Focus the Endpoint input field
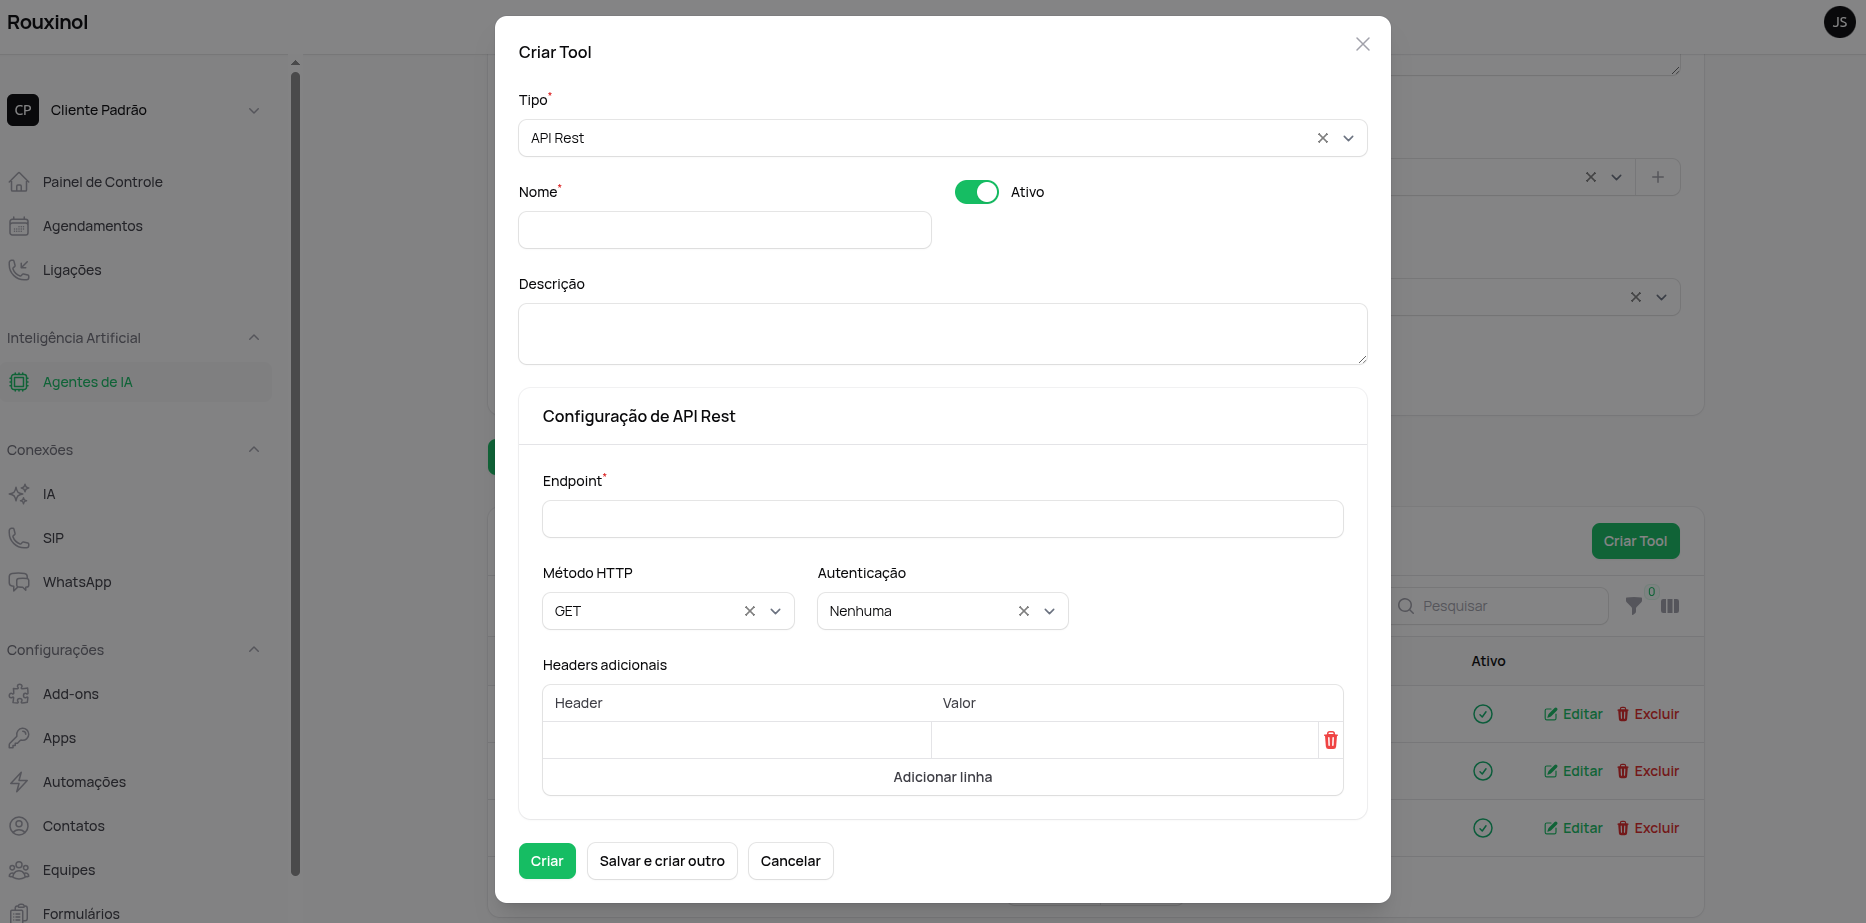Viewport: 1866px width, 923px height. pos(943,519)
